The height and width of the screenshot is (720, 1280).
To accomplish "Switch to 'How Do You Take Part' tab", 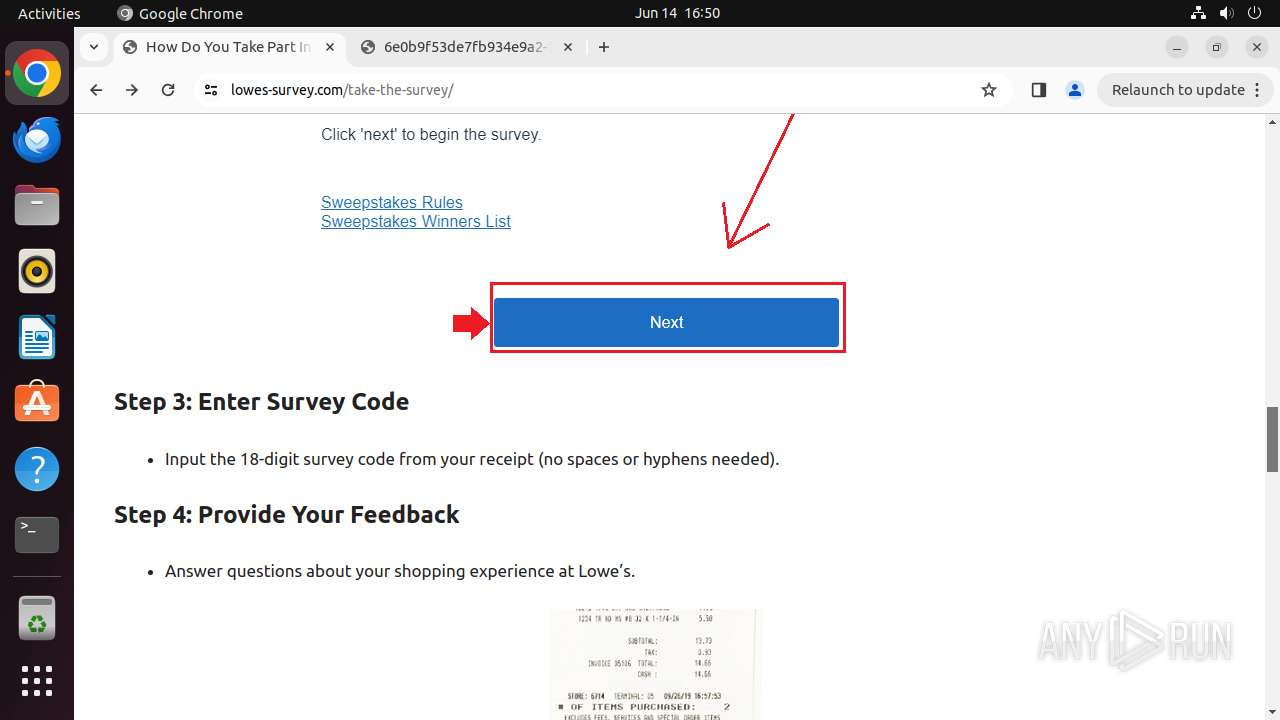I will 229,47.
